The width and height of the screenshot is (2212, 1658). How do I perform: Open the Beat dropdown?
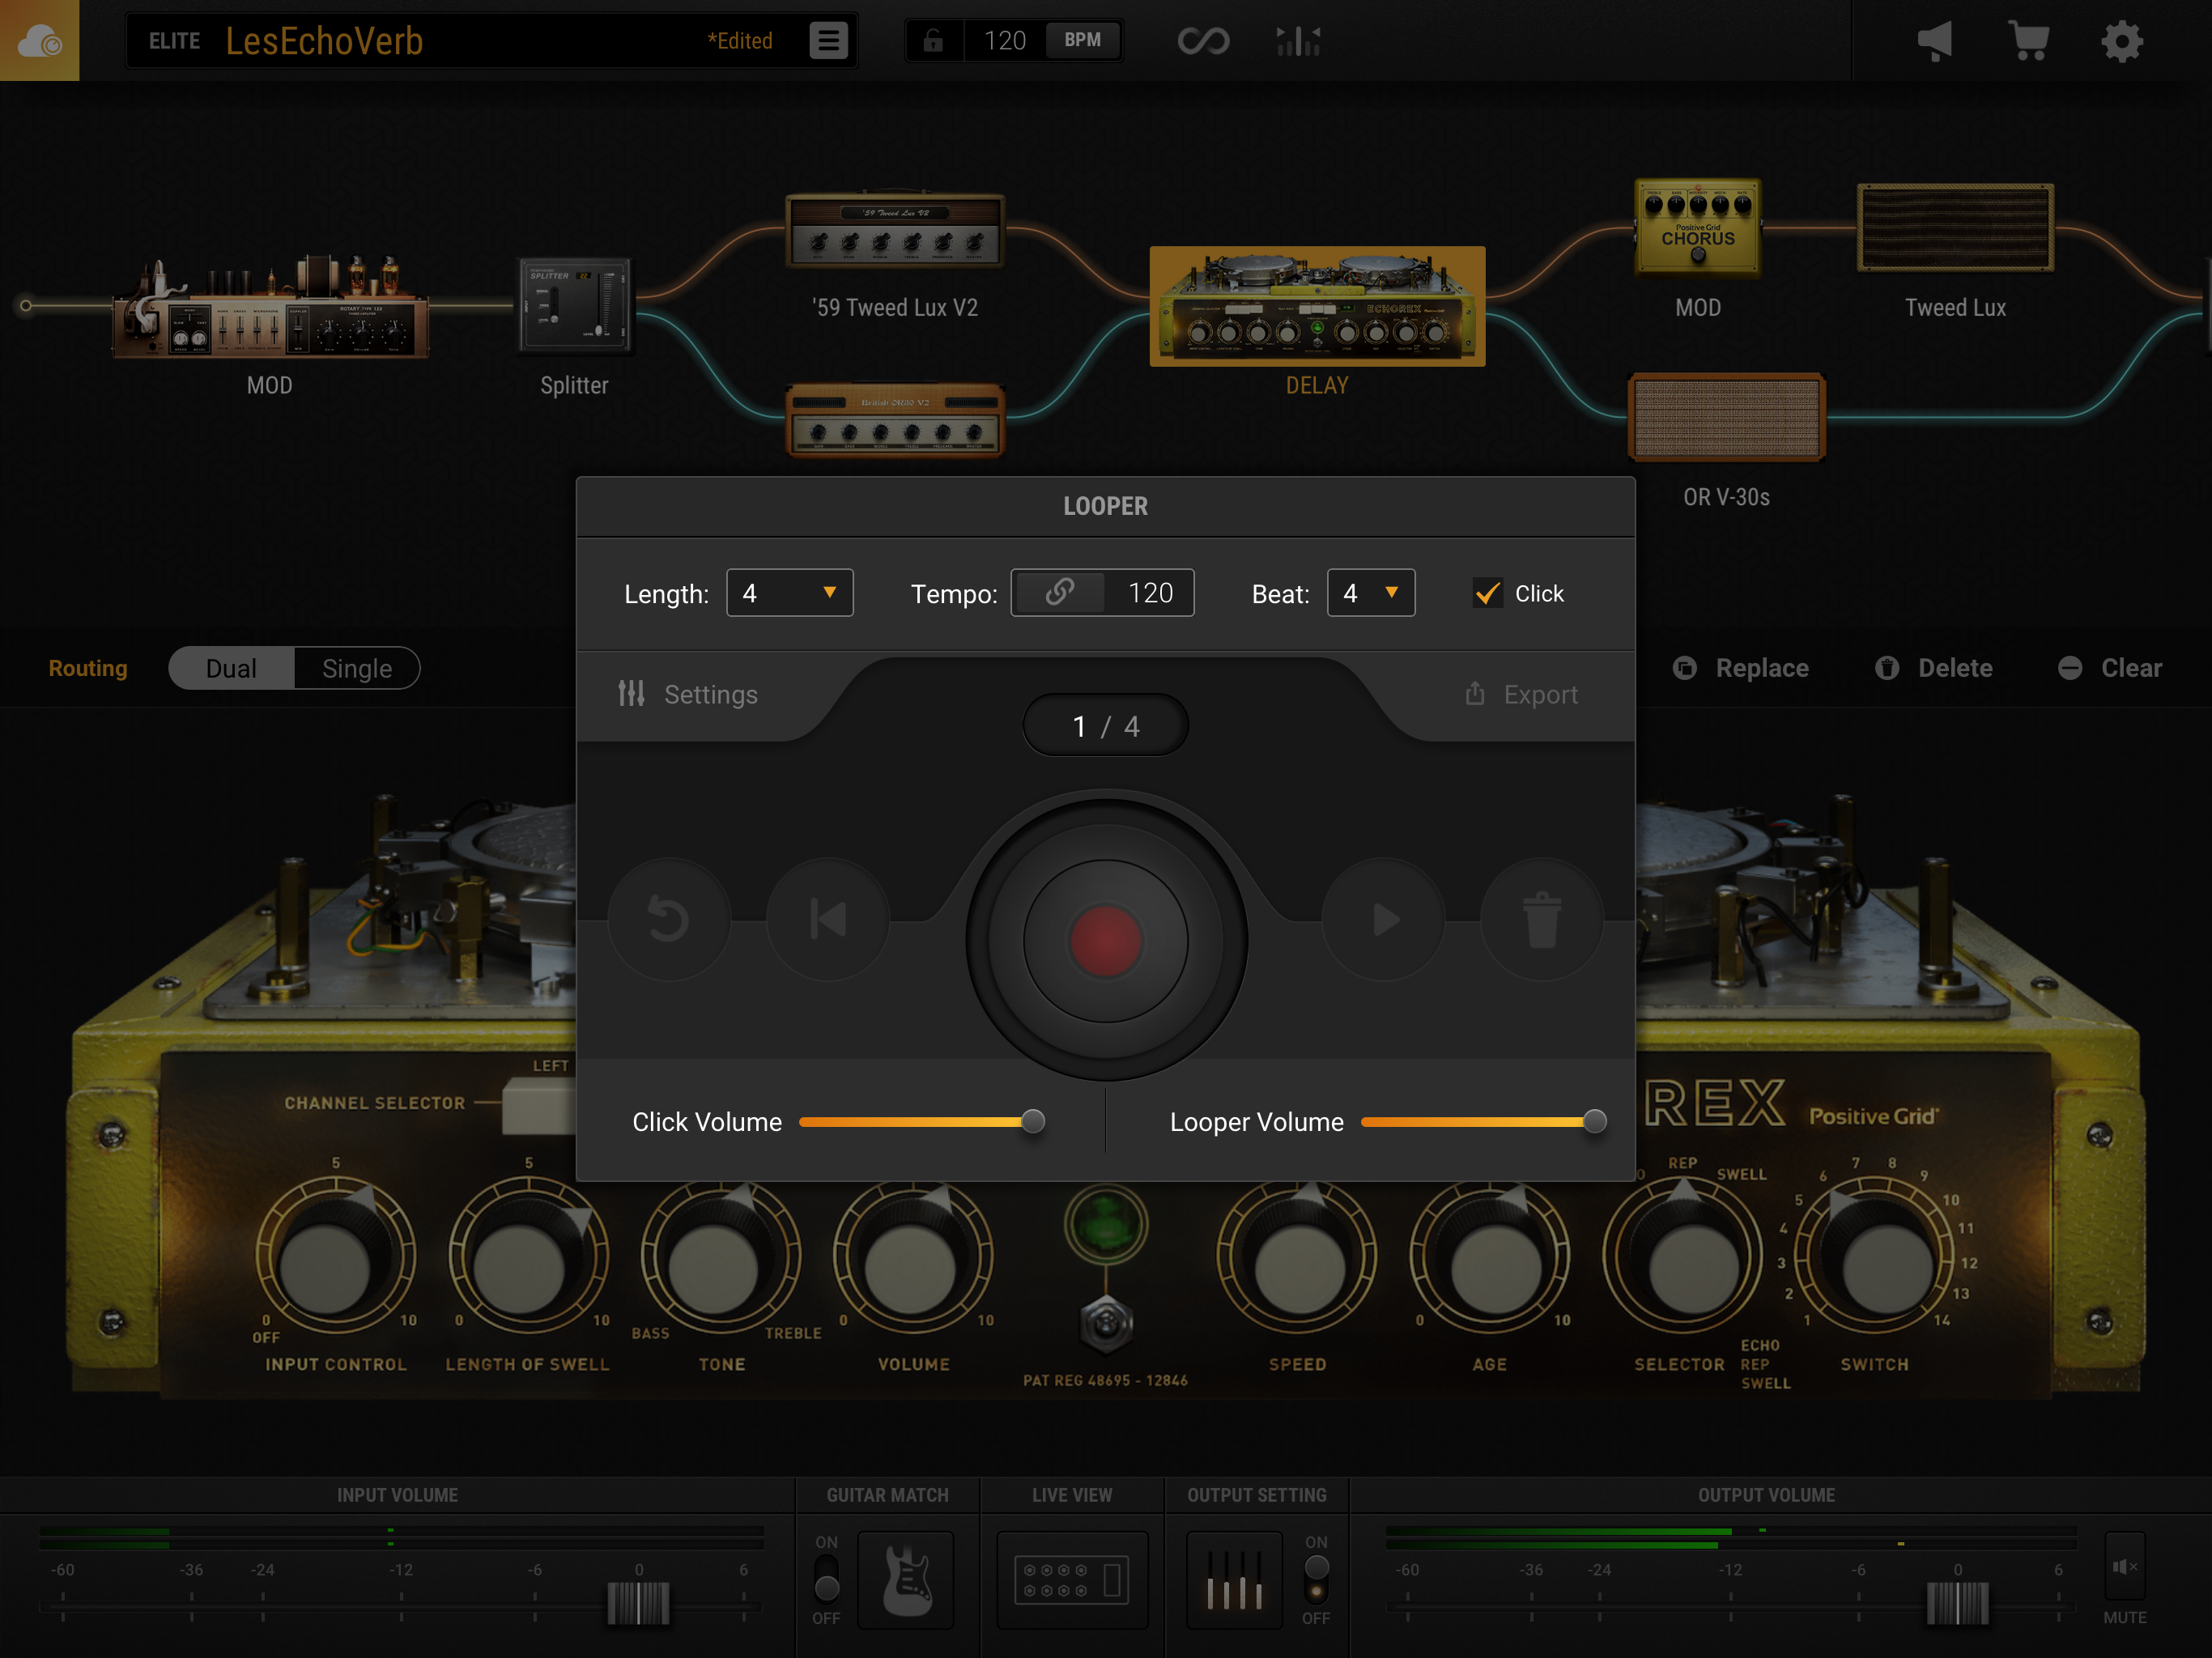pos(1370,592)
